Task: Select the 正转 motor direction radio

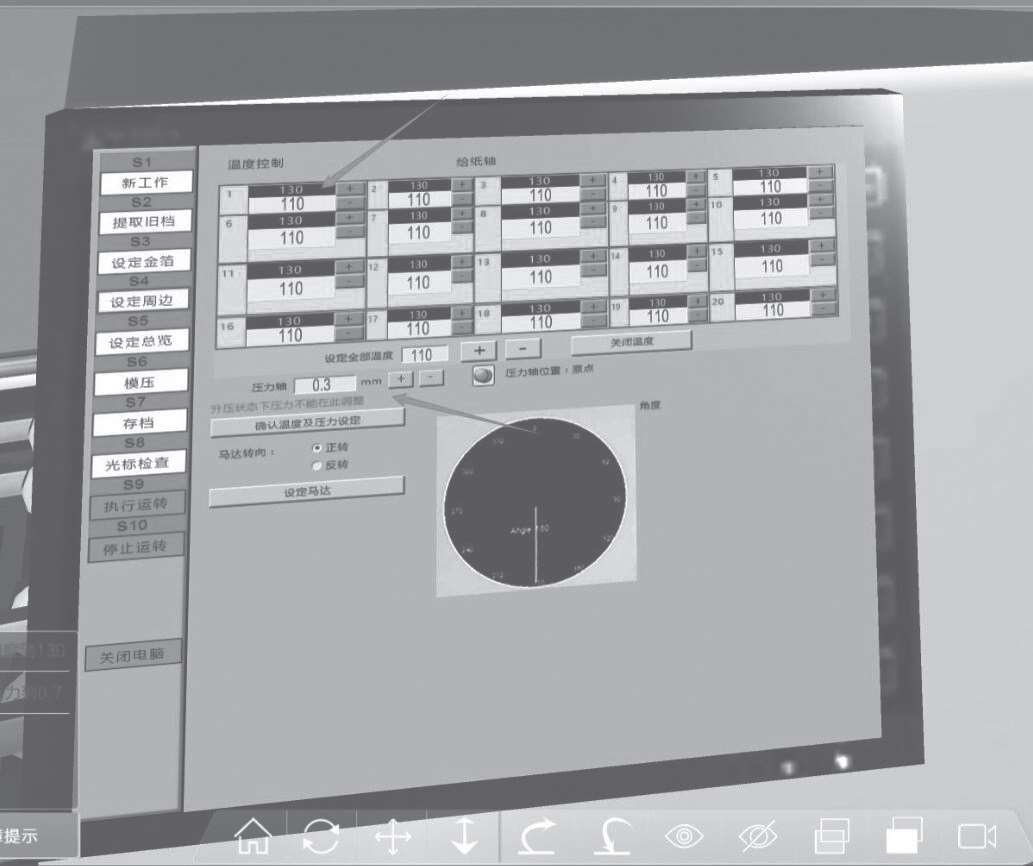Action: (x=317, y=448)
